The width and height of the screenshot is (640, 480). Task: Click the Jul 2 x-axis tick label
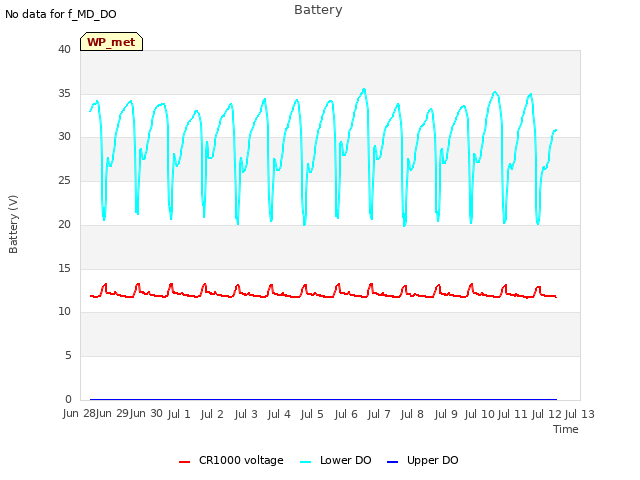212,414
